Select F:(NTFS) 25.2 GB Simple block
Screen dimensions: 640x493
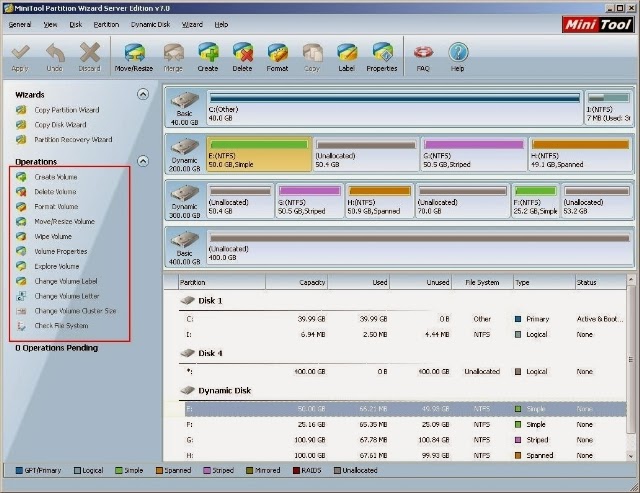tap(535, 201)
